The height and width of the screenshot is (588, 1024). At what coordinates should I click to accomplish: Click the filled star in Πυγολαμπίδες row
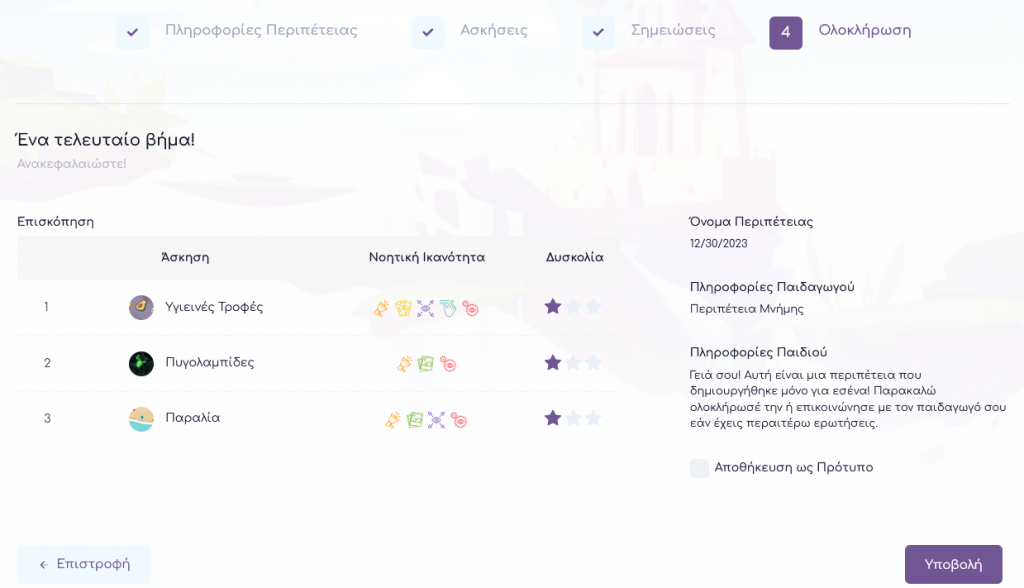(553, 362)
